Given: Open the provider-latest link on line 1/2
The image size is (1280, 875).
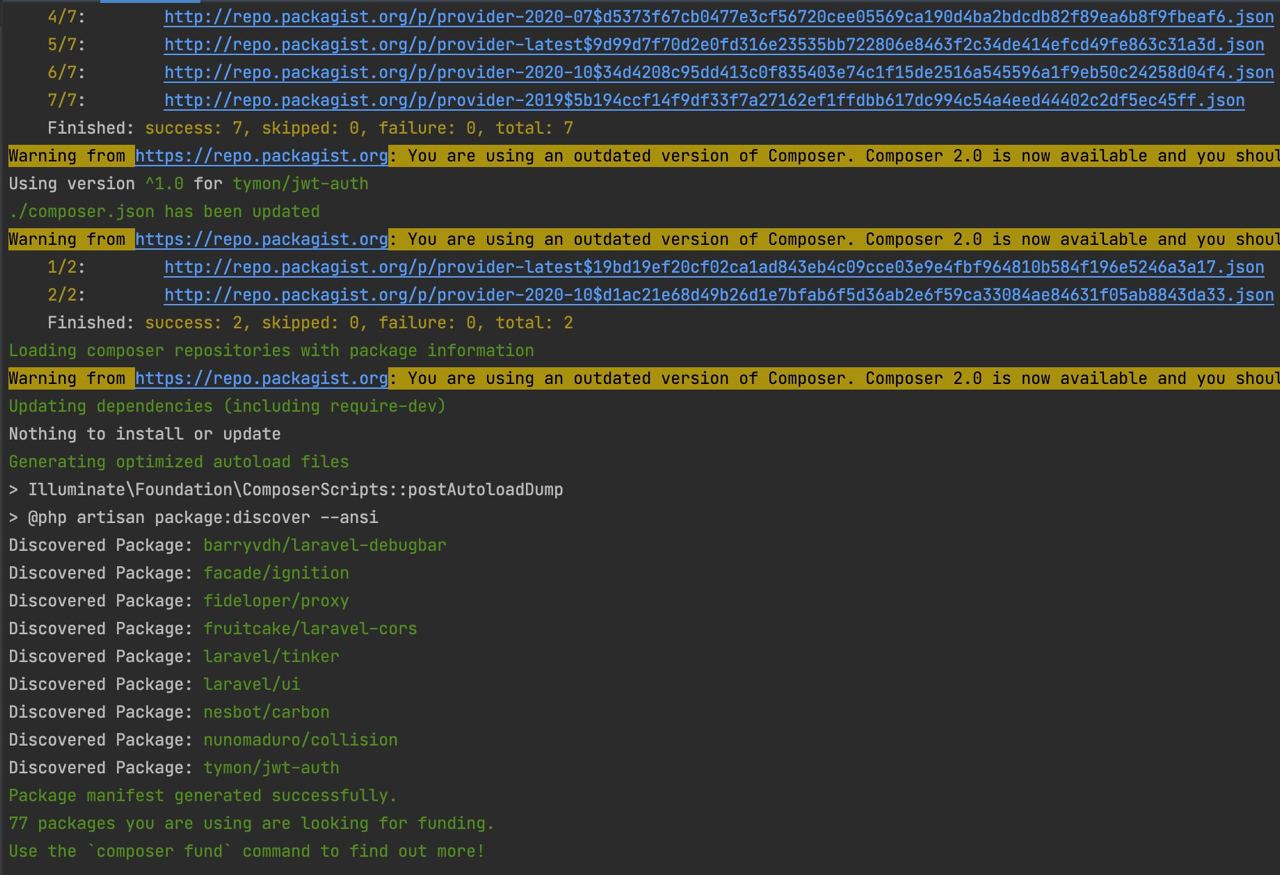Looking at the screenshot, I should pyautogui.click(x=714, y=268).
